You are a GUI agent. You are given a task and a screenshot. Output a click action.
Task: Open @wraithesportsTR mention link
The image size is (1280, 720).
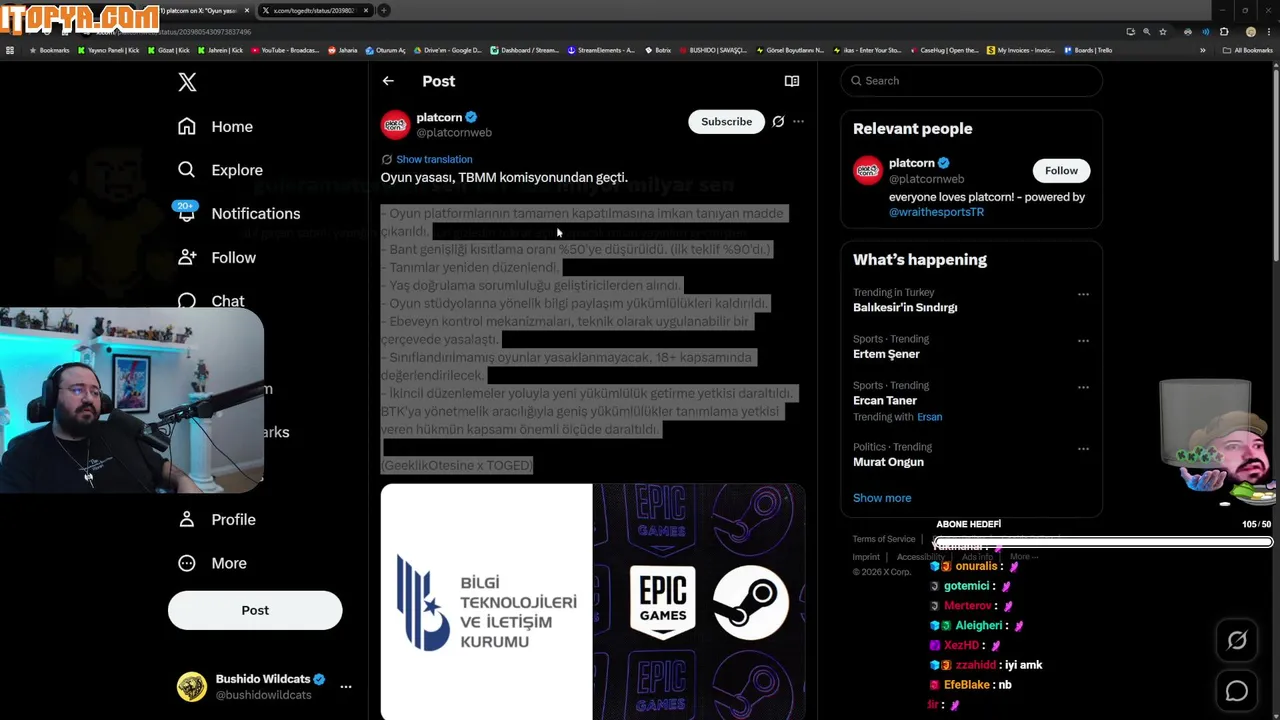pyautogui.click(x=936, y=212)
